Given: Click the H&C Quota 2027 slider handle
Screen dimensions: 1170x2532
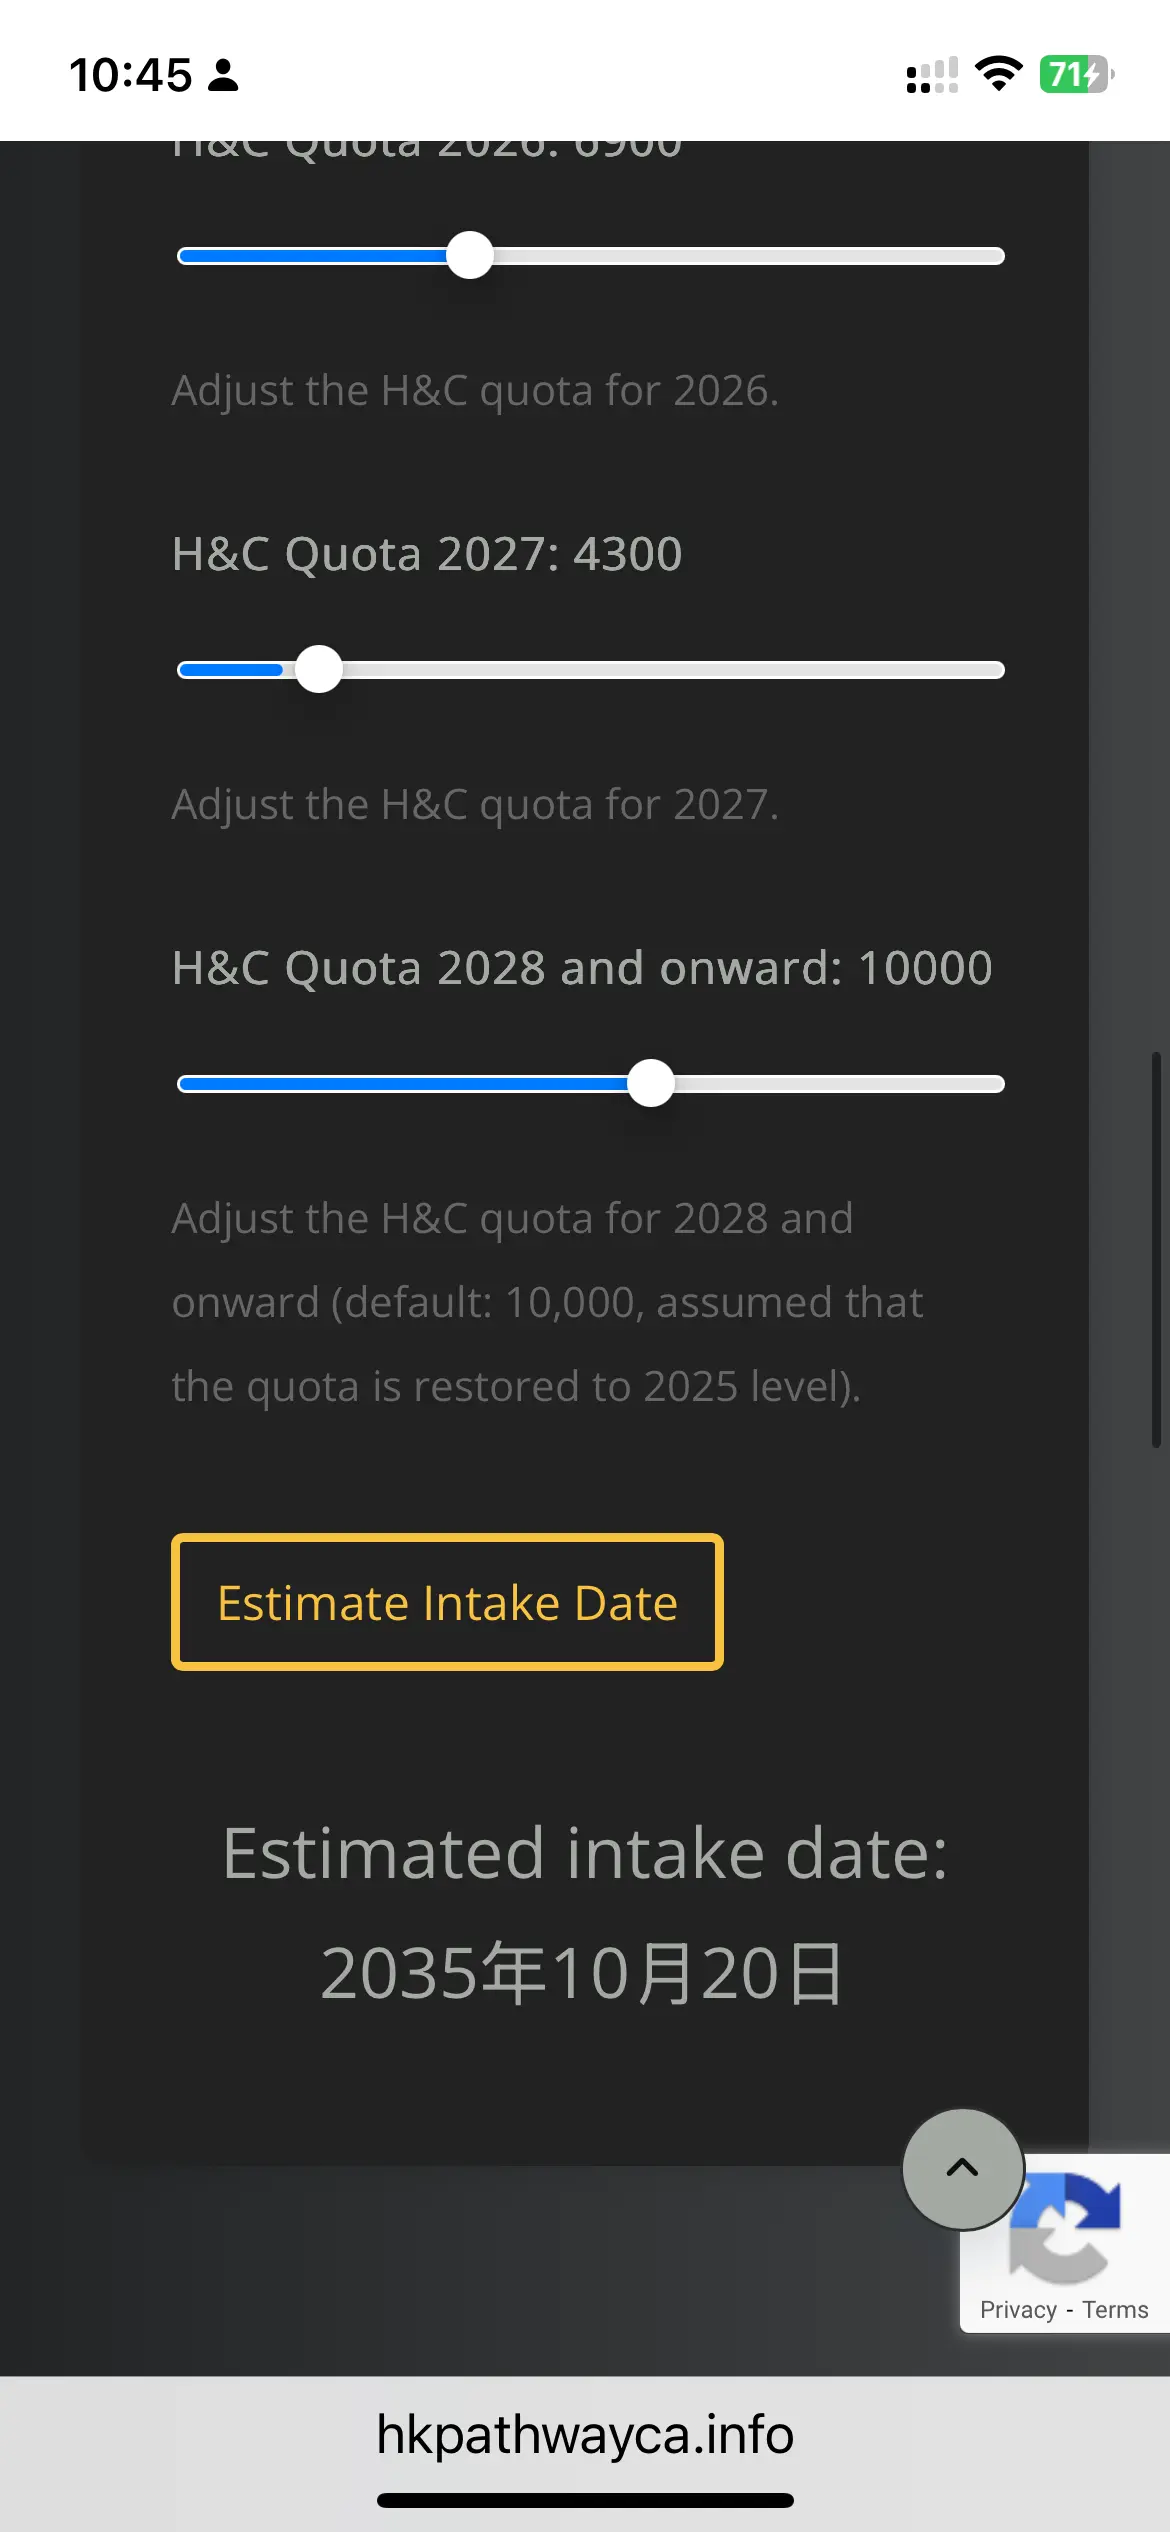Looking at the screenshot, I should [x=319, y=669].
